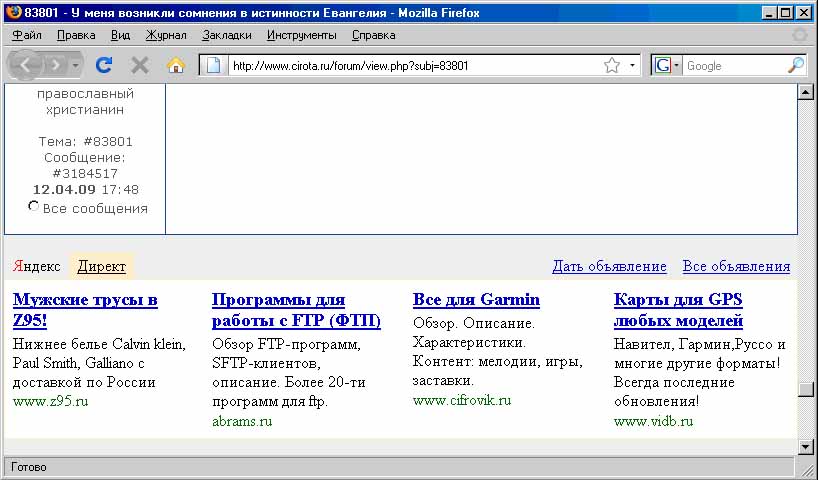The image size is (818, 480).
Task: Open the back/forward history dropdown arrow
Action: tap(76, 66)
